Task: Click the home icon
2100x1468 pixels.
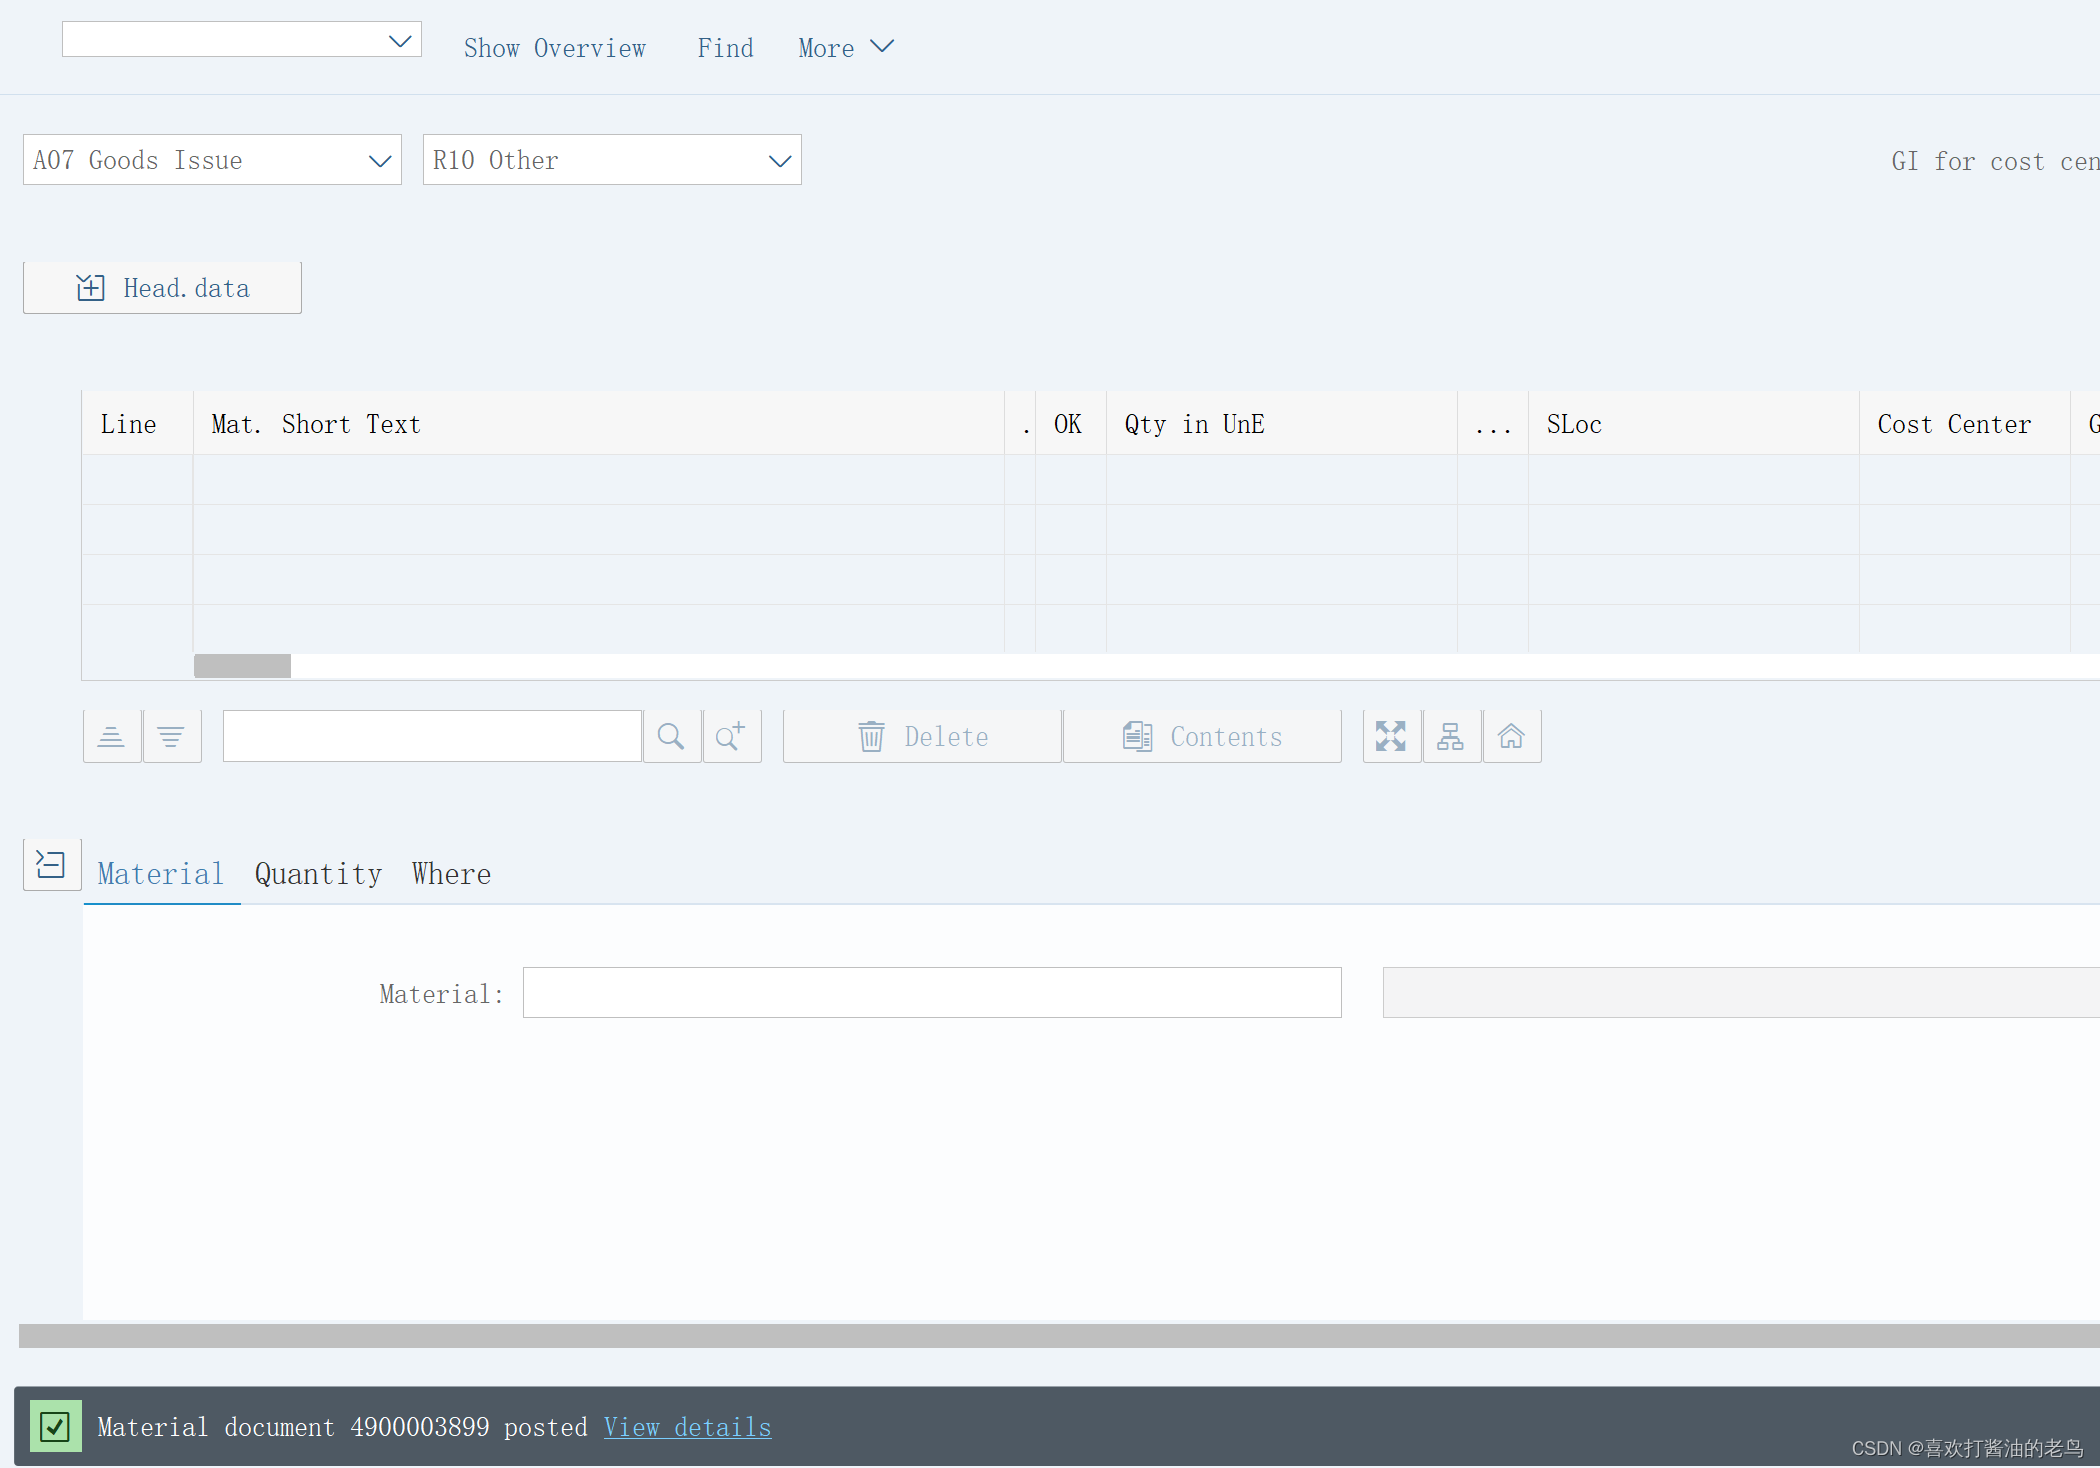Action: [1511, 735]
